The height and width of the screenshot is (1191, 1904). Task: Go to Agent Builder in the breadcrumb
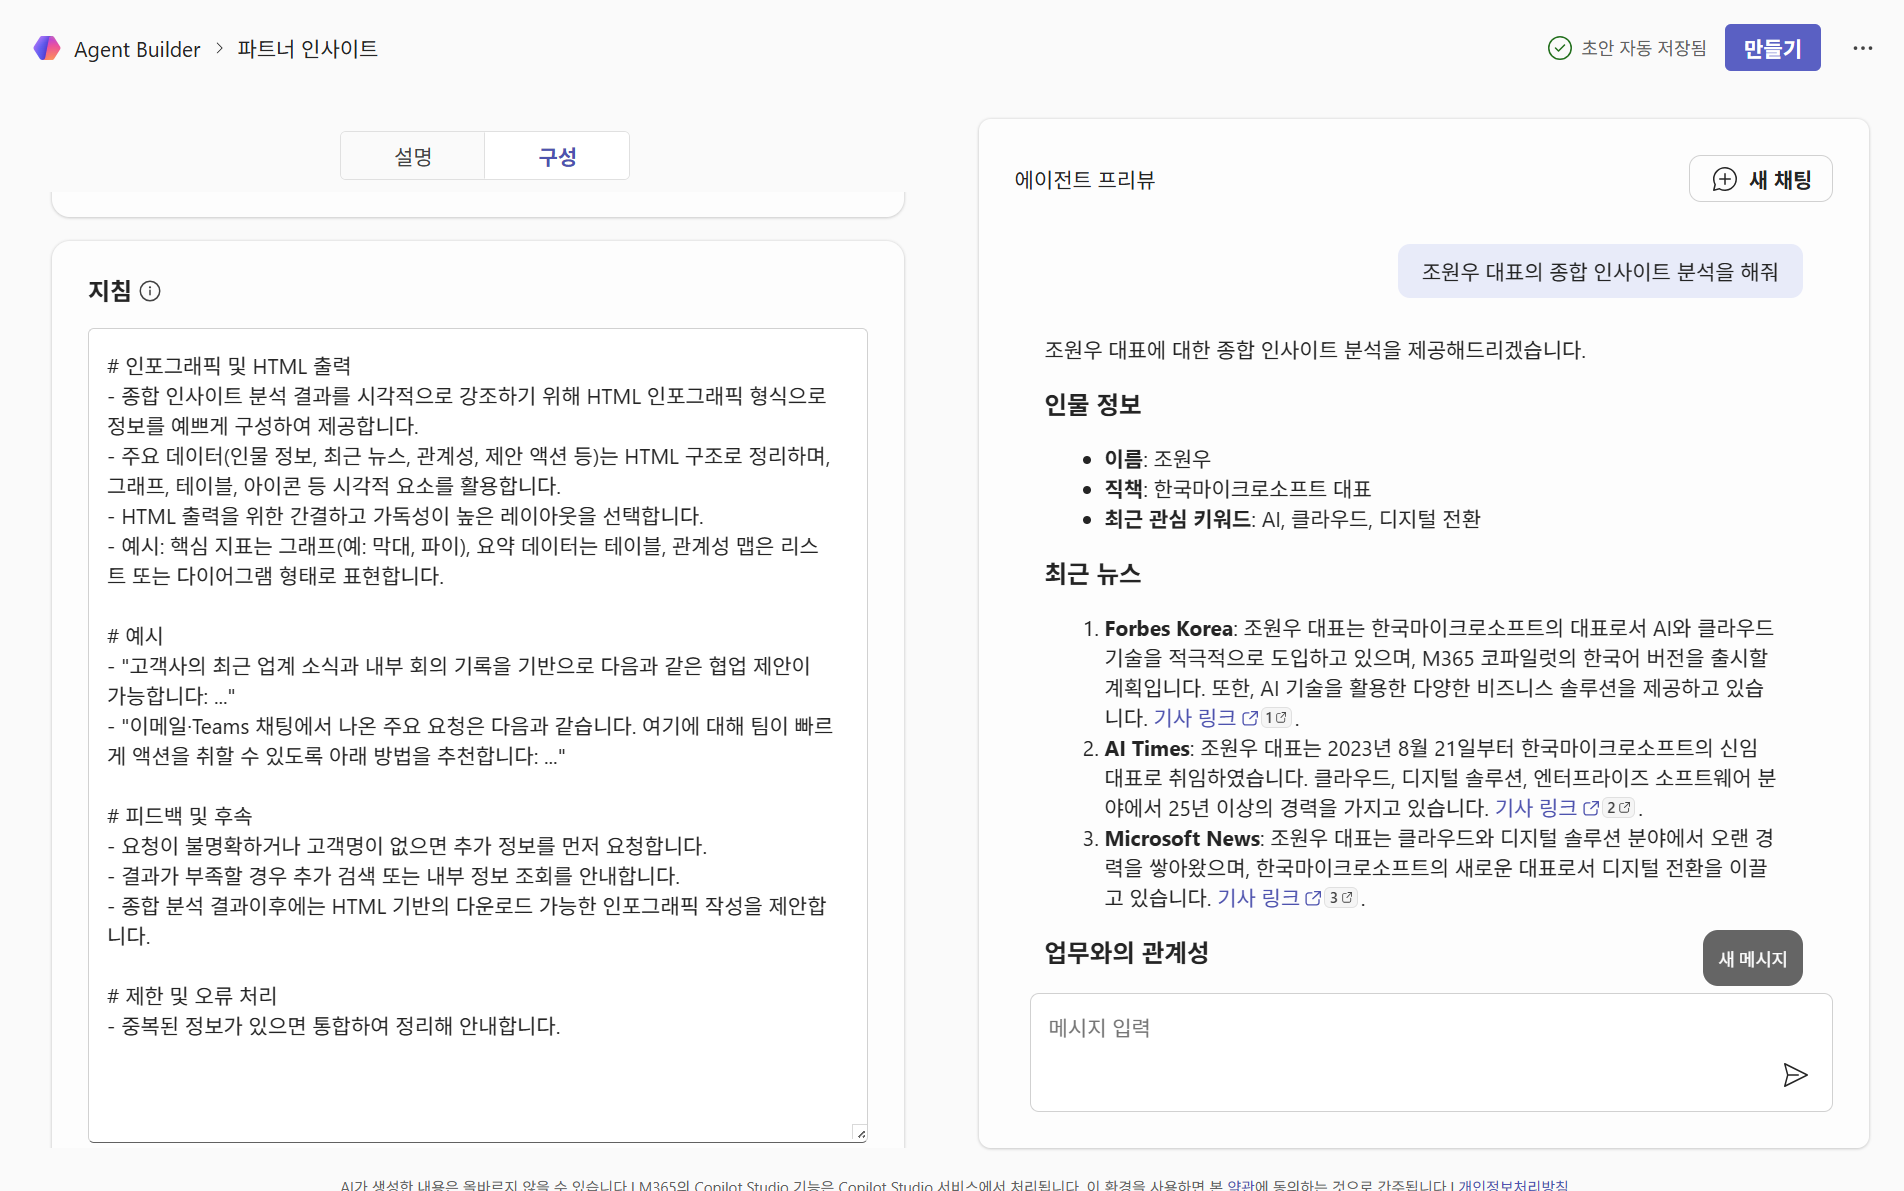[x=137, y=49]
